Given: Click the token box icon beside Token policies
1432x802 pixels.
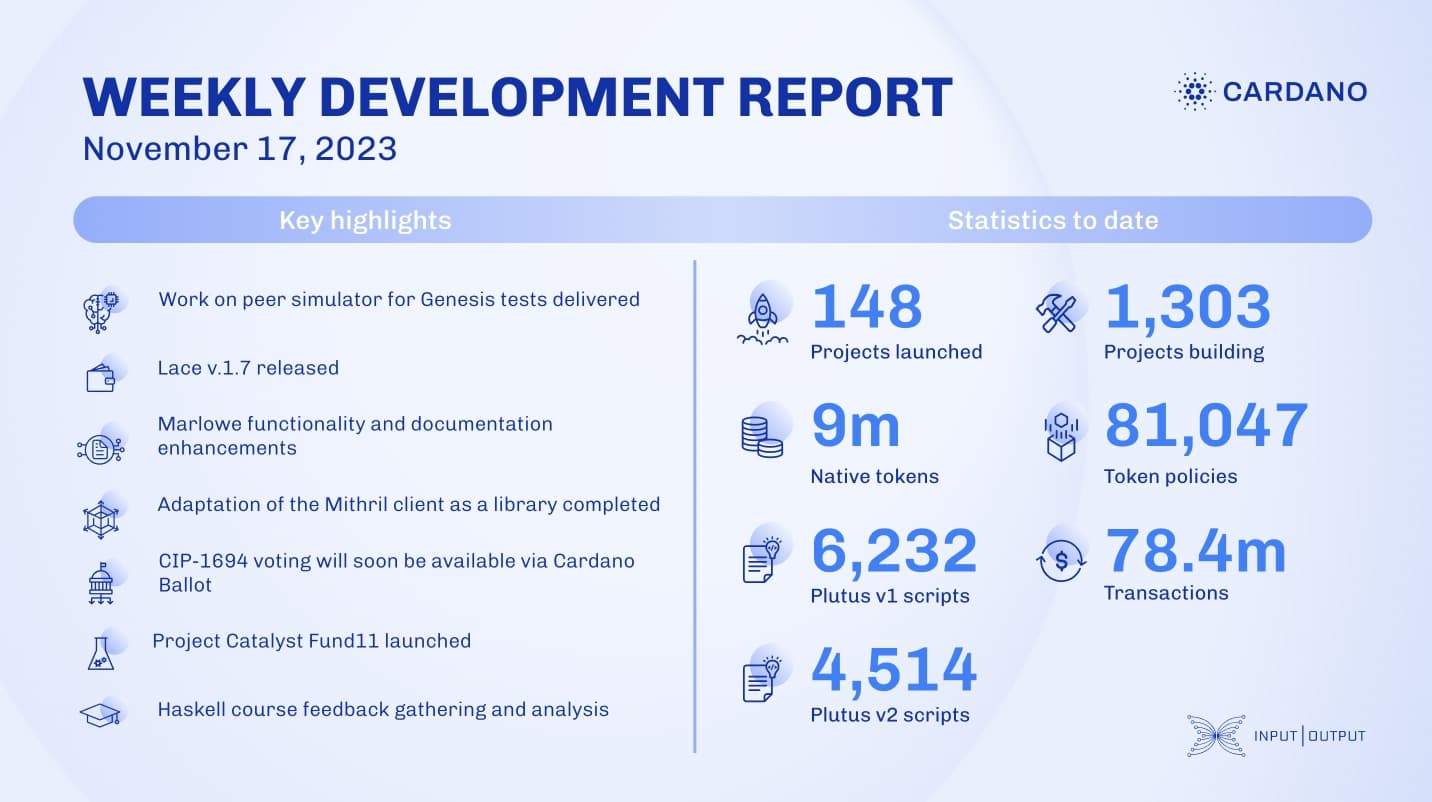Looking at the screenshot, I should pos(1059,438).
